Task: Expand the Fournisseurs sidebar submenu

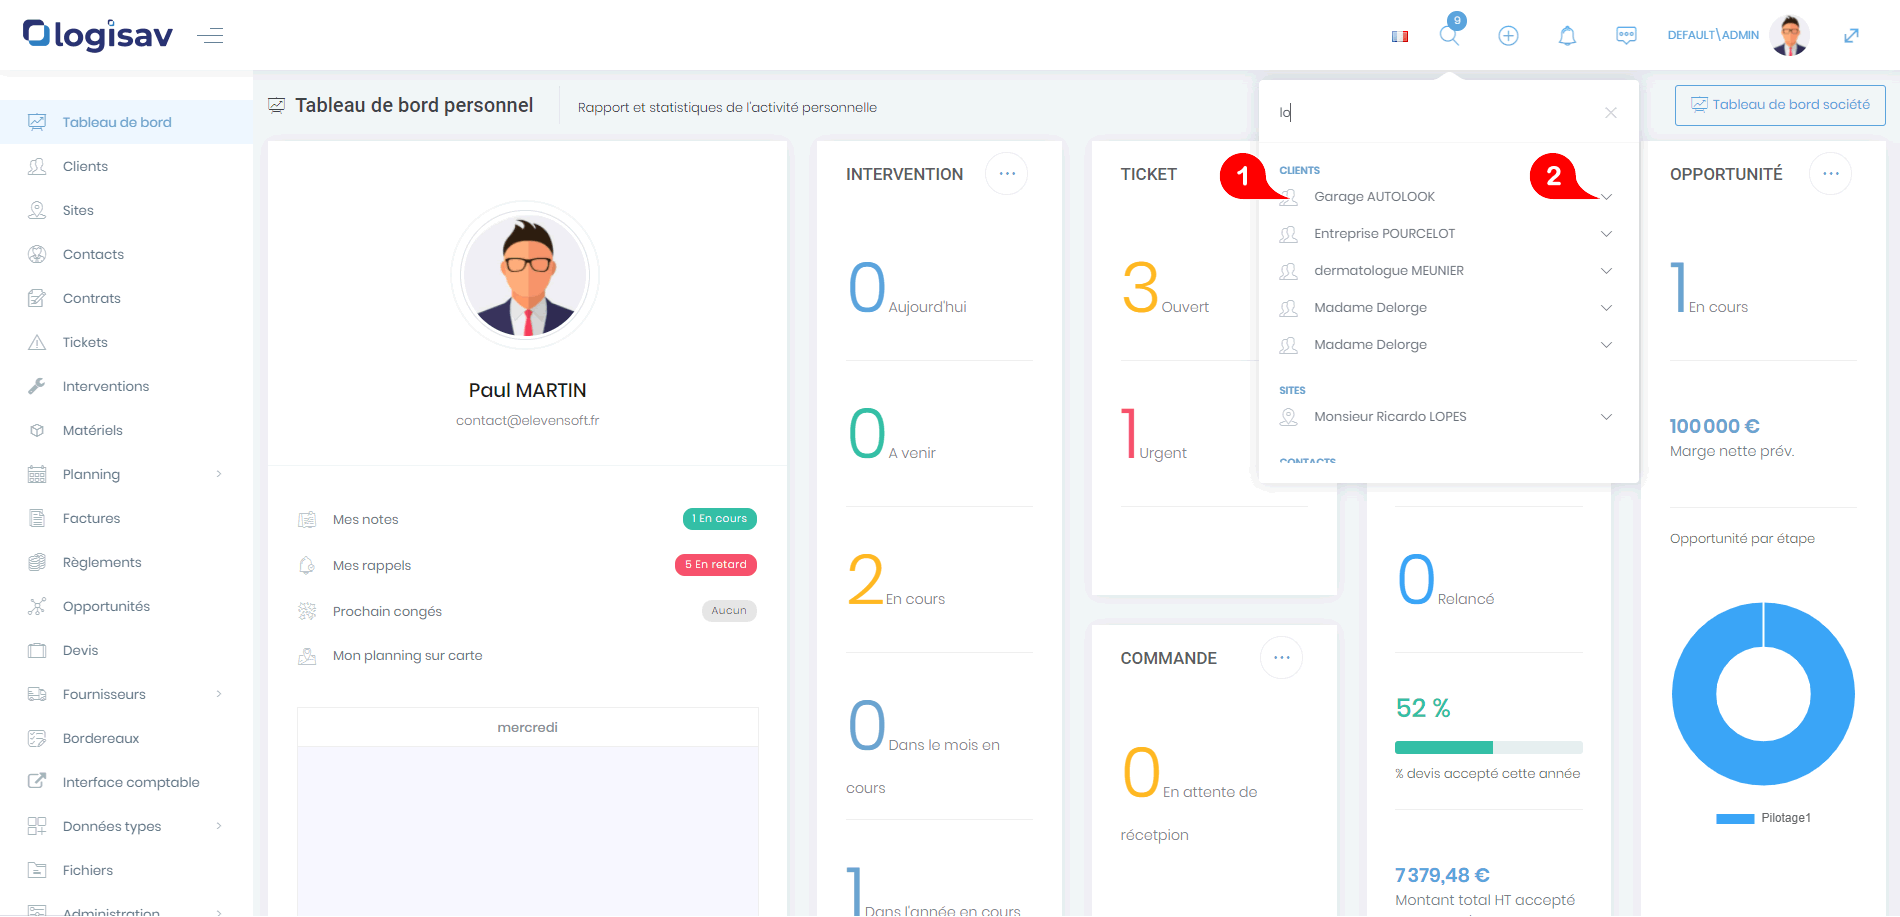Action: (219, 694)
